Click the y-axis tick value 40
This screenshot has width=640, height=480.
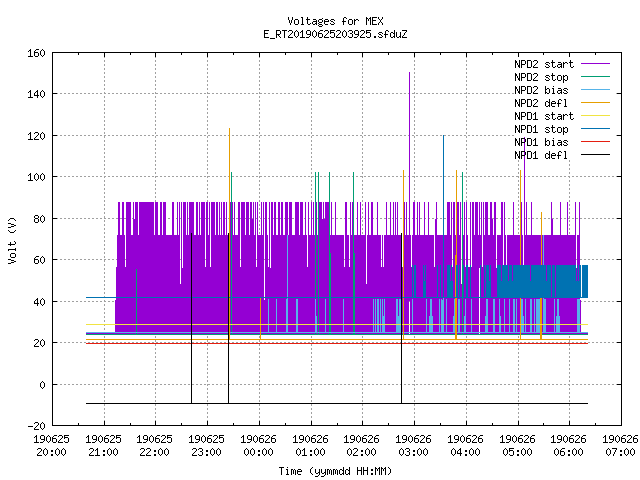coord(39,302)
